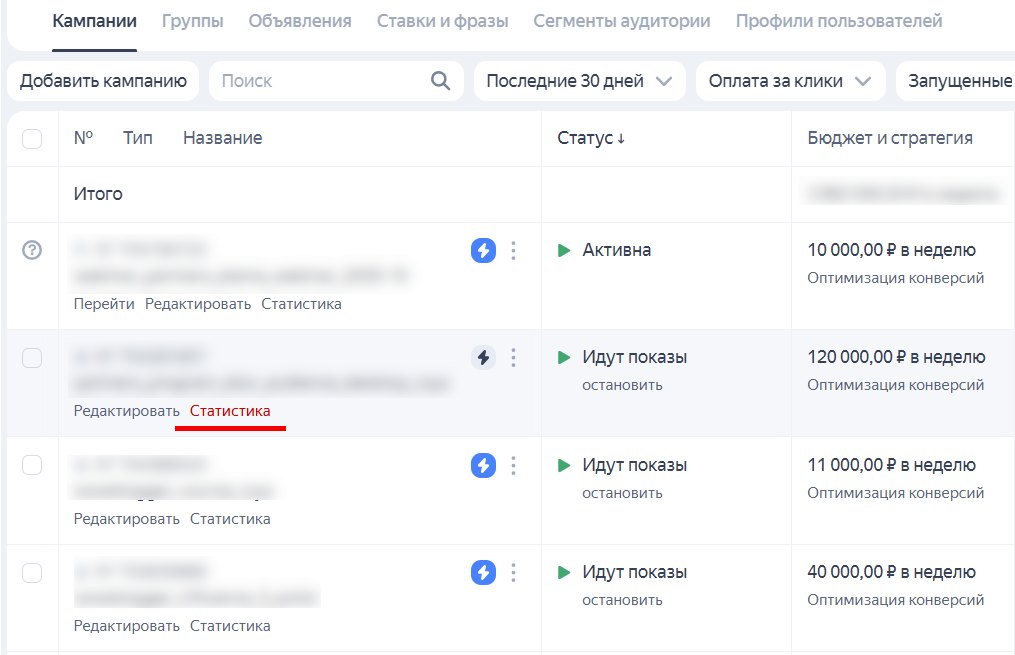Toggle the select-all campaigns checkbox
The height and width of the screenshot is (655, 1015).
pos(31,139)
